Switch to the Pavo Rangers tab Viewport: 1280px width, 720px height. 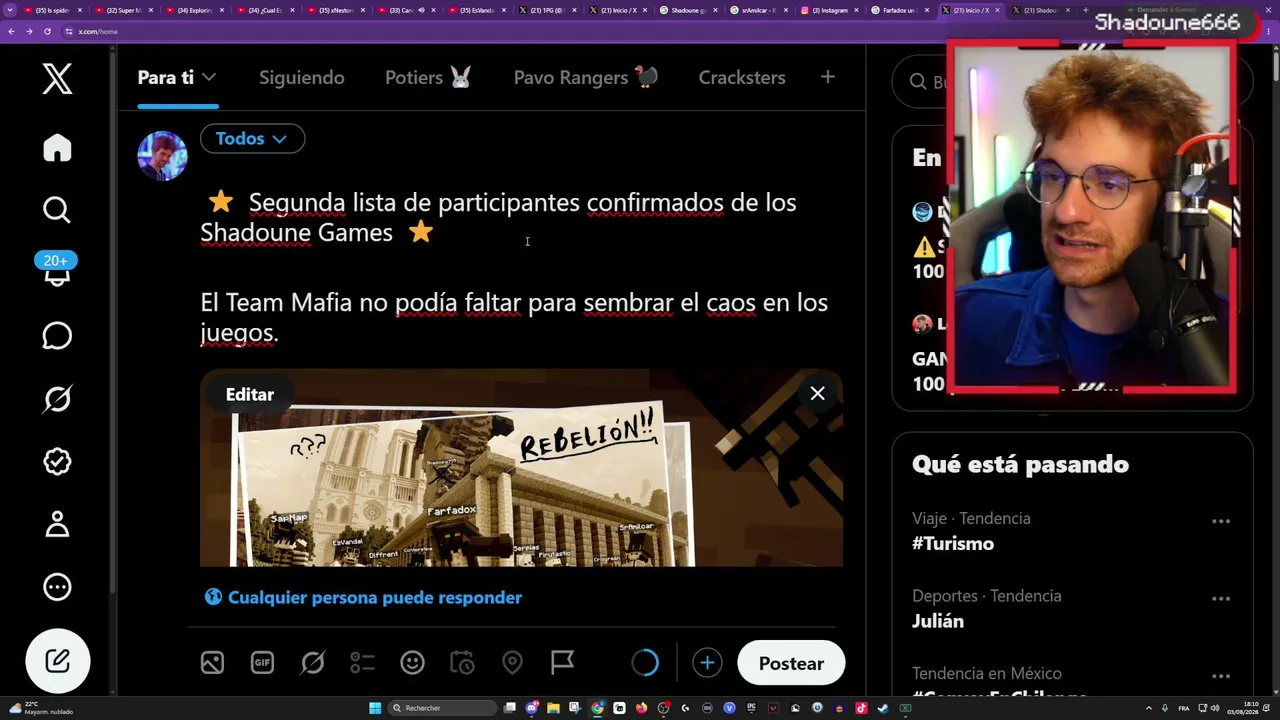[x=586, y=78]
